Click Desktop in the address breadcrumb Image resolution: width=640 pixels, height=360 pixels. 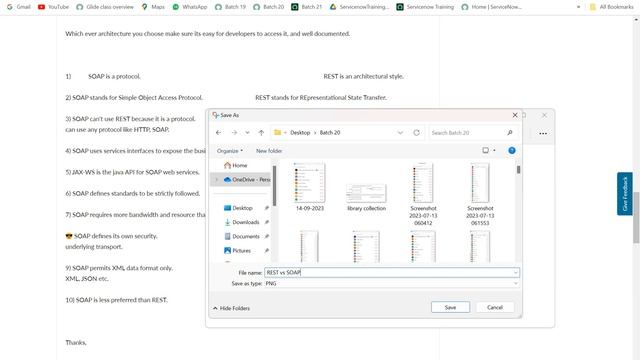tap(300, 133)
